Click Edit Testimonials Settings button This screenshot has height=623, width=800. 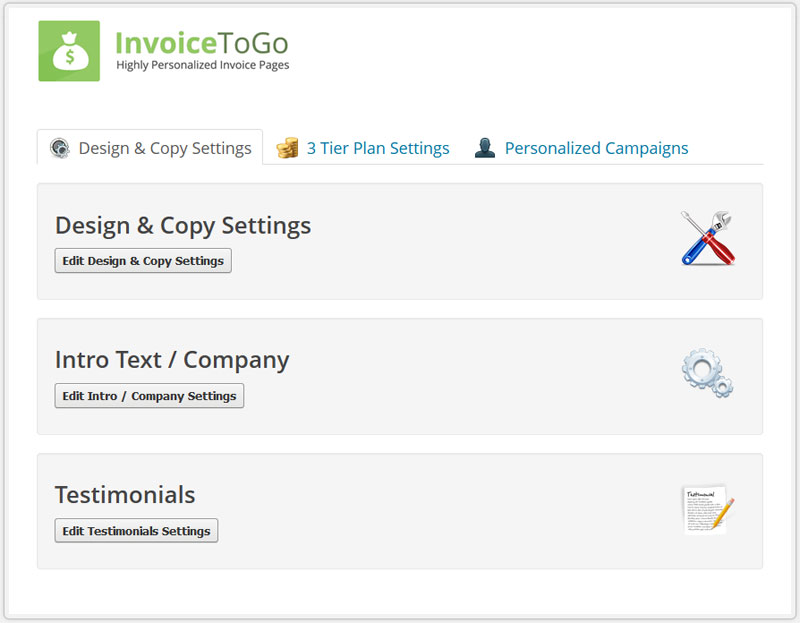click(x=136, y=531)
